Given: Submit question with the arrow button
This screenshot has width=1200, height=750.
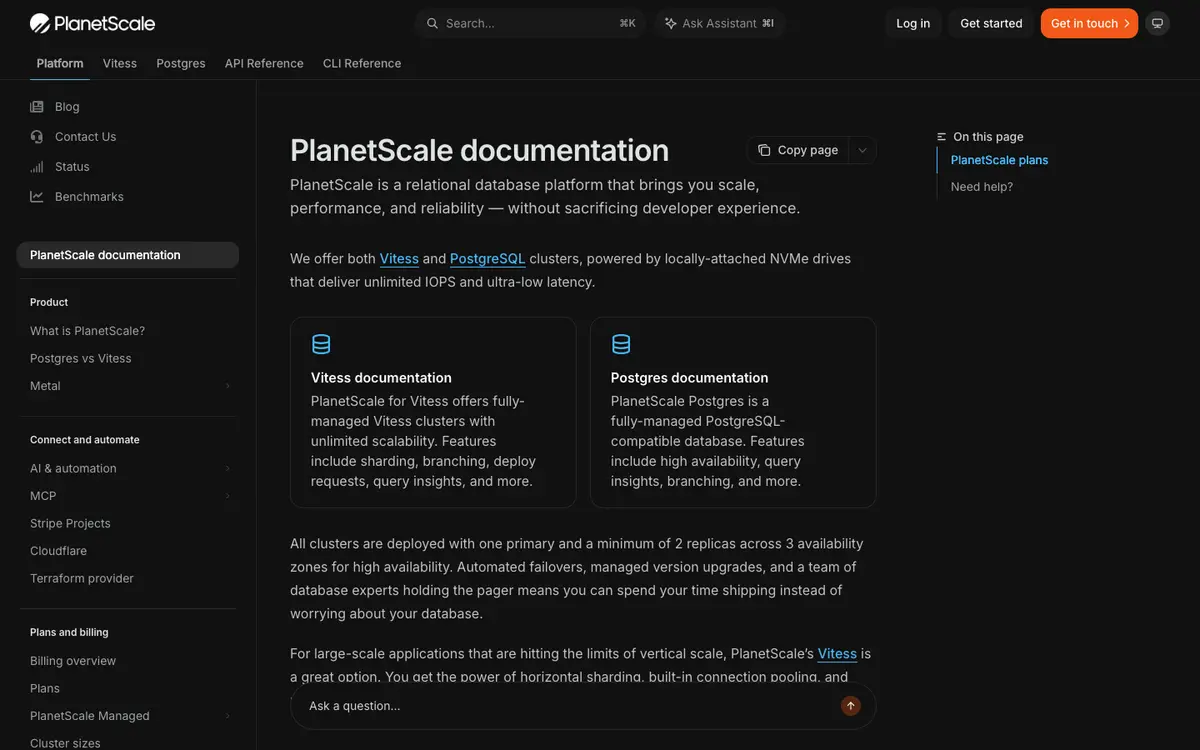Looking at the screenshot, I should pyautogui.click(x=851, y=706).
